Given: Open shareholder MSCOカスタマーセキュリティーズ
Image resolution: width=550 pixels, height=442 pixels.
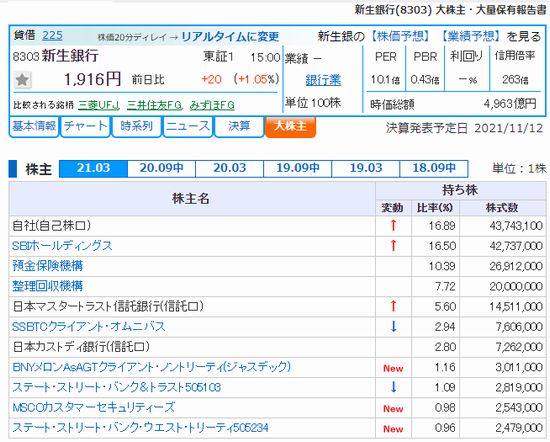Looking at the screenshot, I should point(93,408).
